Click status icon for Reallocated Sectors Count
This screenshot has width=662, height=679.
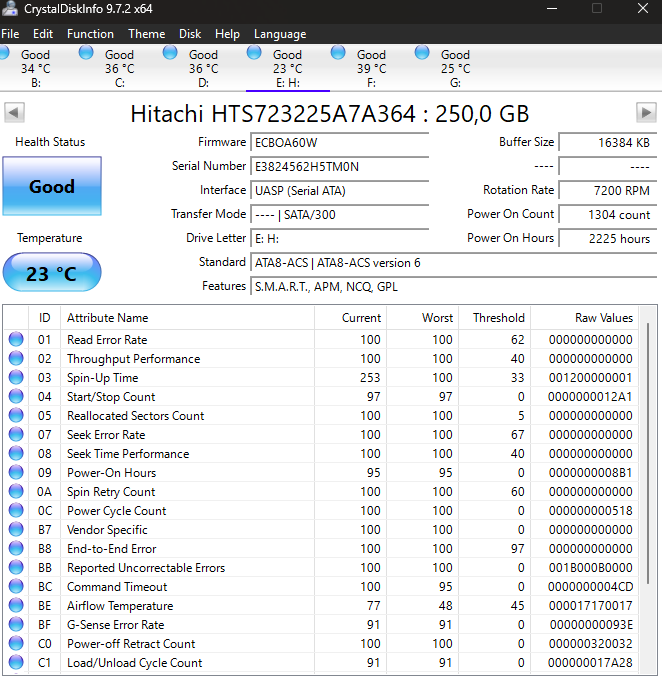(x=16, y=415)
